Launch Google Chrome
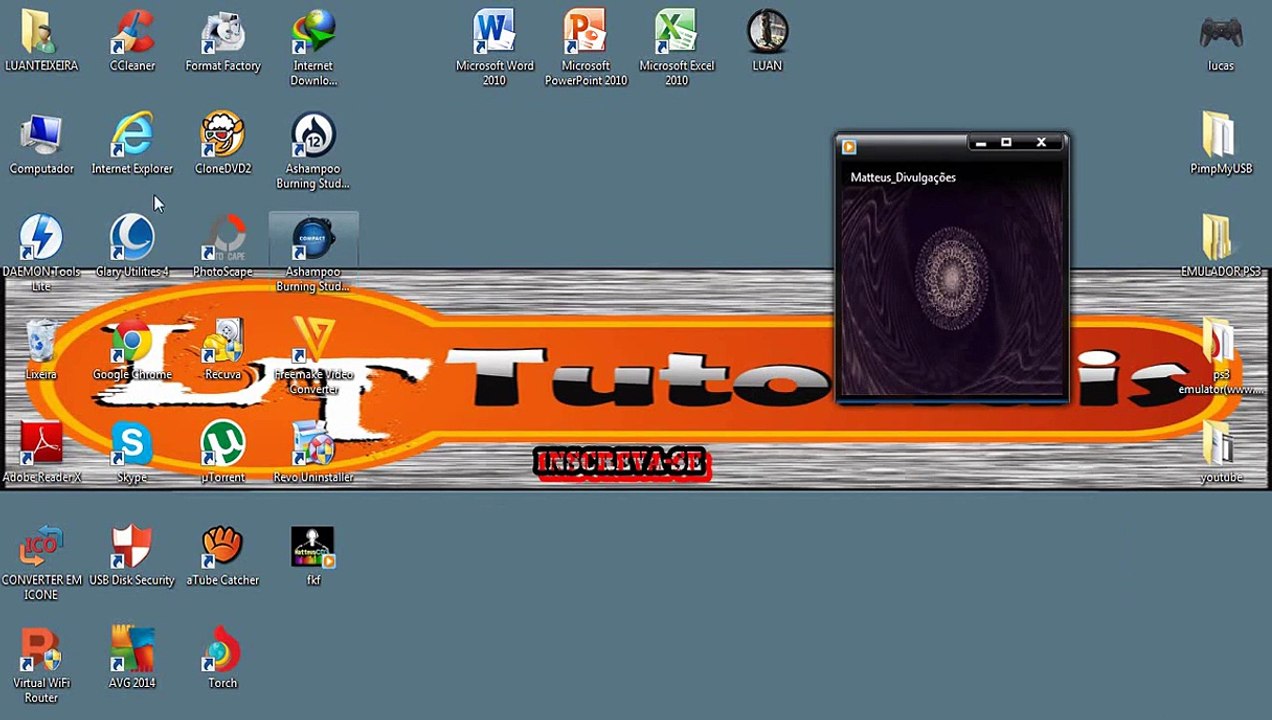The width and height of the screenshot is (1272, 720). pos(132,349)
